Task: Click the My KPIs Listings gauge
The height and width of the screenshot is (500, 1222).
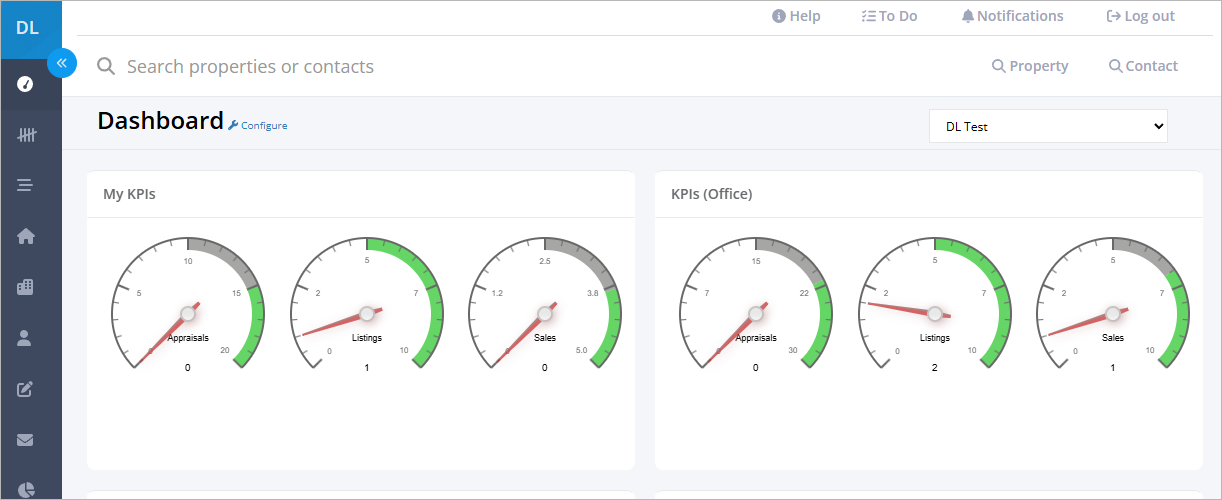Action: 366,305
